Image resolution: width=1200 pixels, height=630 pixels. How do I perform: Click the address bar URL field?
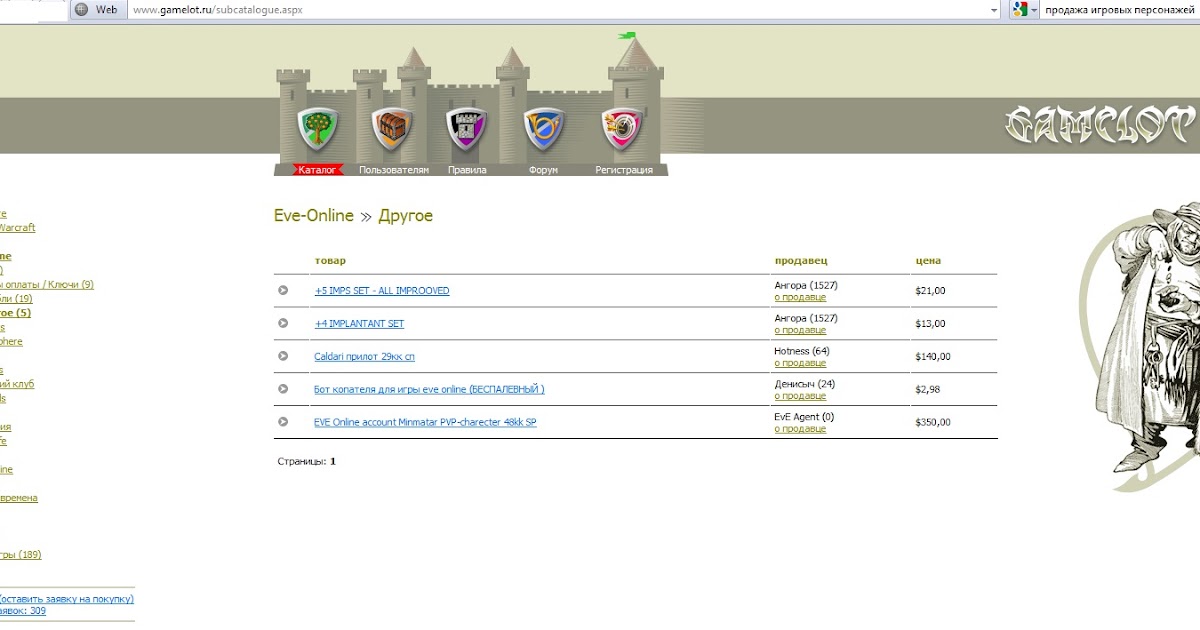(x=560, y=10)
